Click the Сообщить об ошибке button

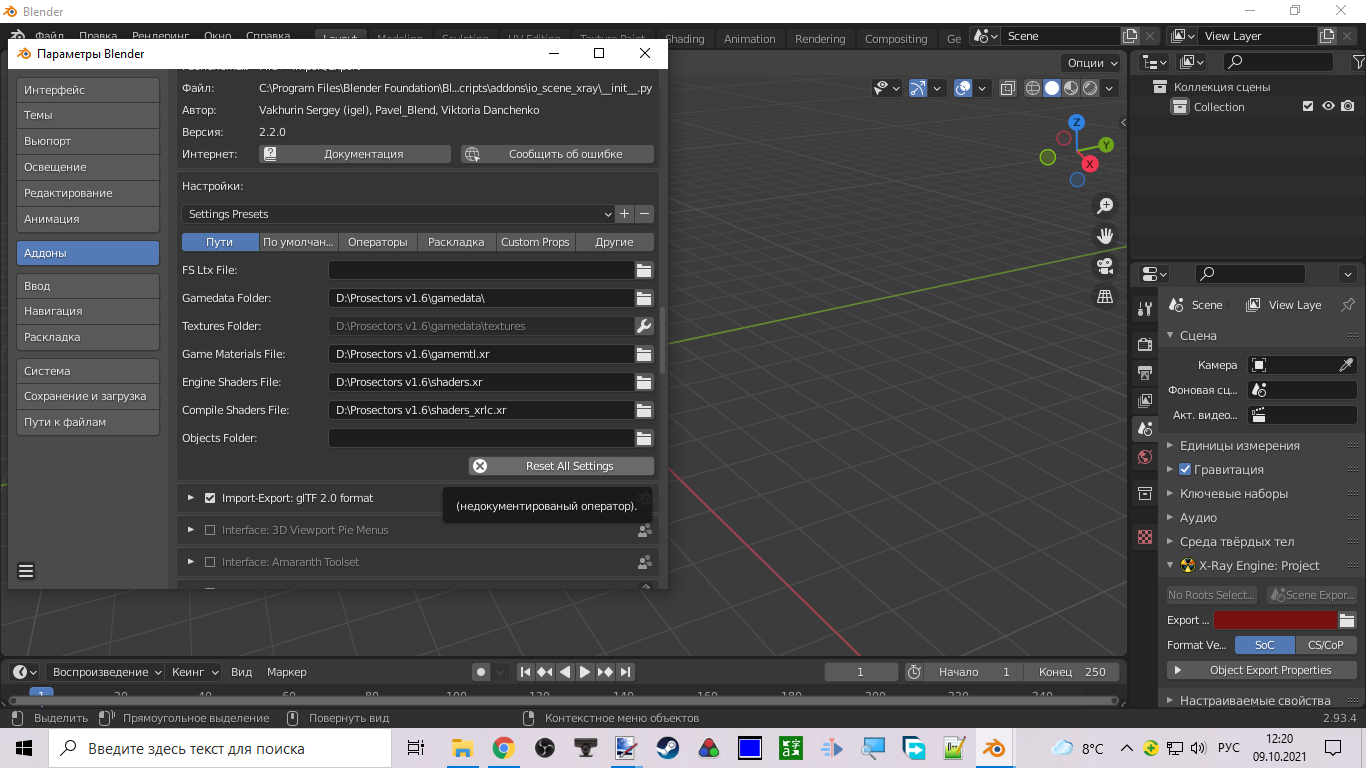pos(557,154)
